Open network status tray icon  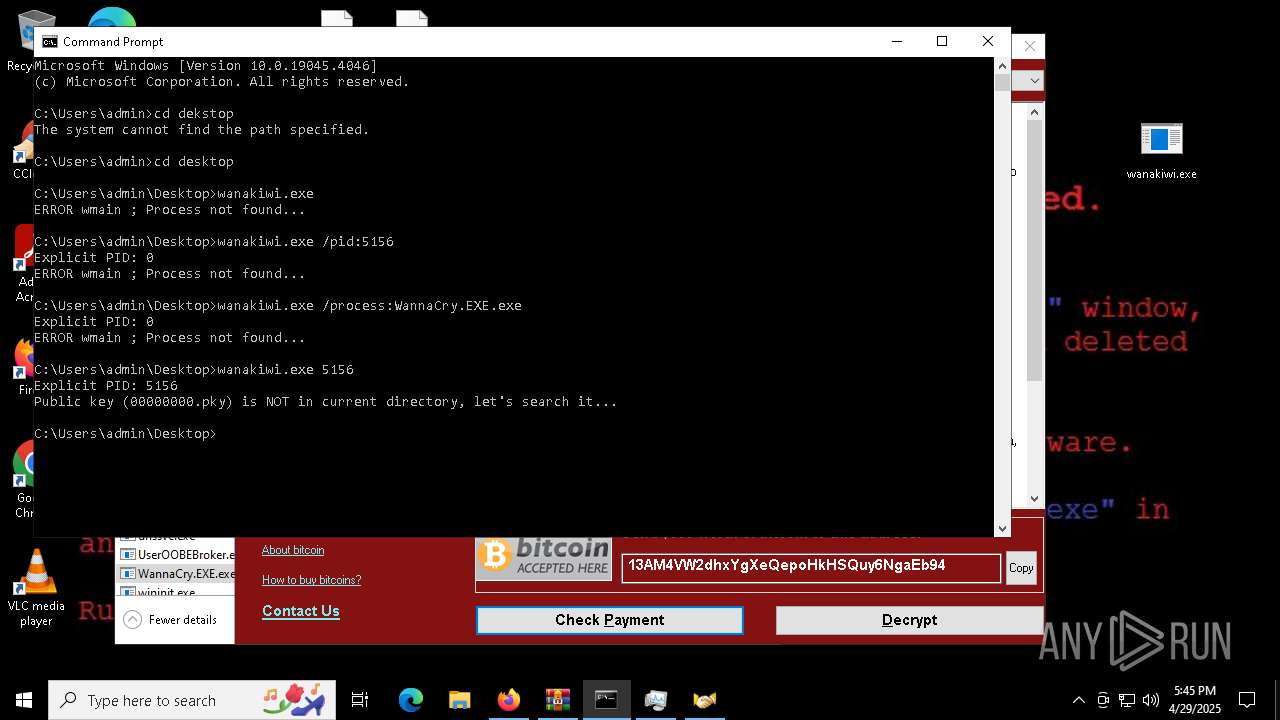coord(1127,700)
